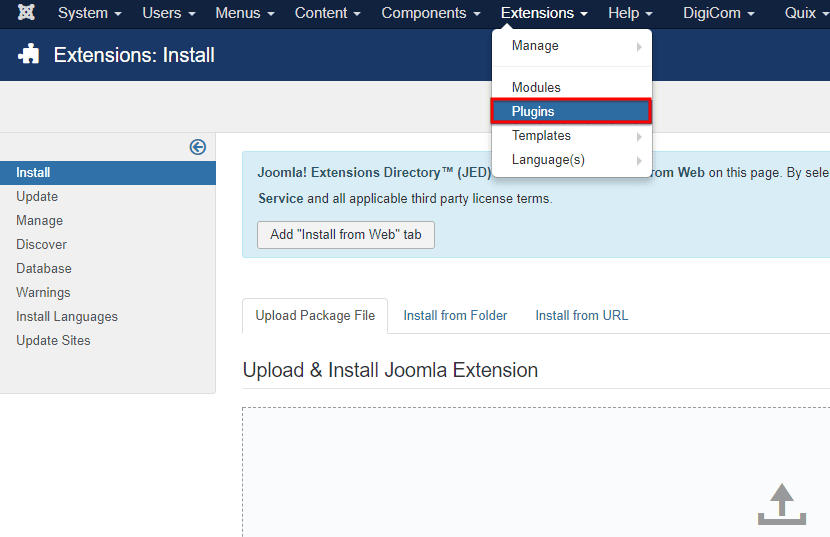Click the Extensions puzzle piece icon
The width and height of the screenshot is (830, 537).
coord(30,55)
